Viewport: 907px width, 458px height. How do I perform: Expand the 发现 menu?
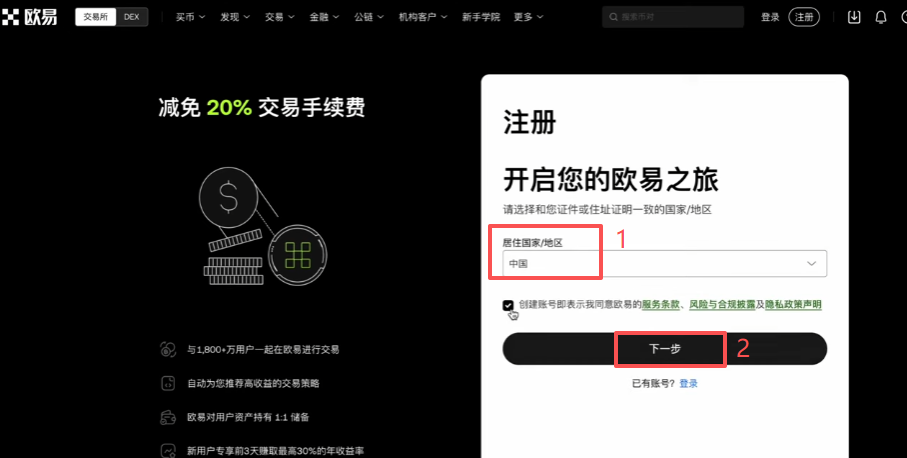point(235,17)
